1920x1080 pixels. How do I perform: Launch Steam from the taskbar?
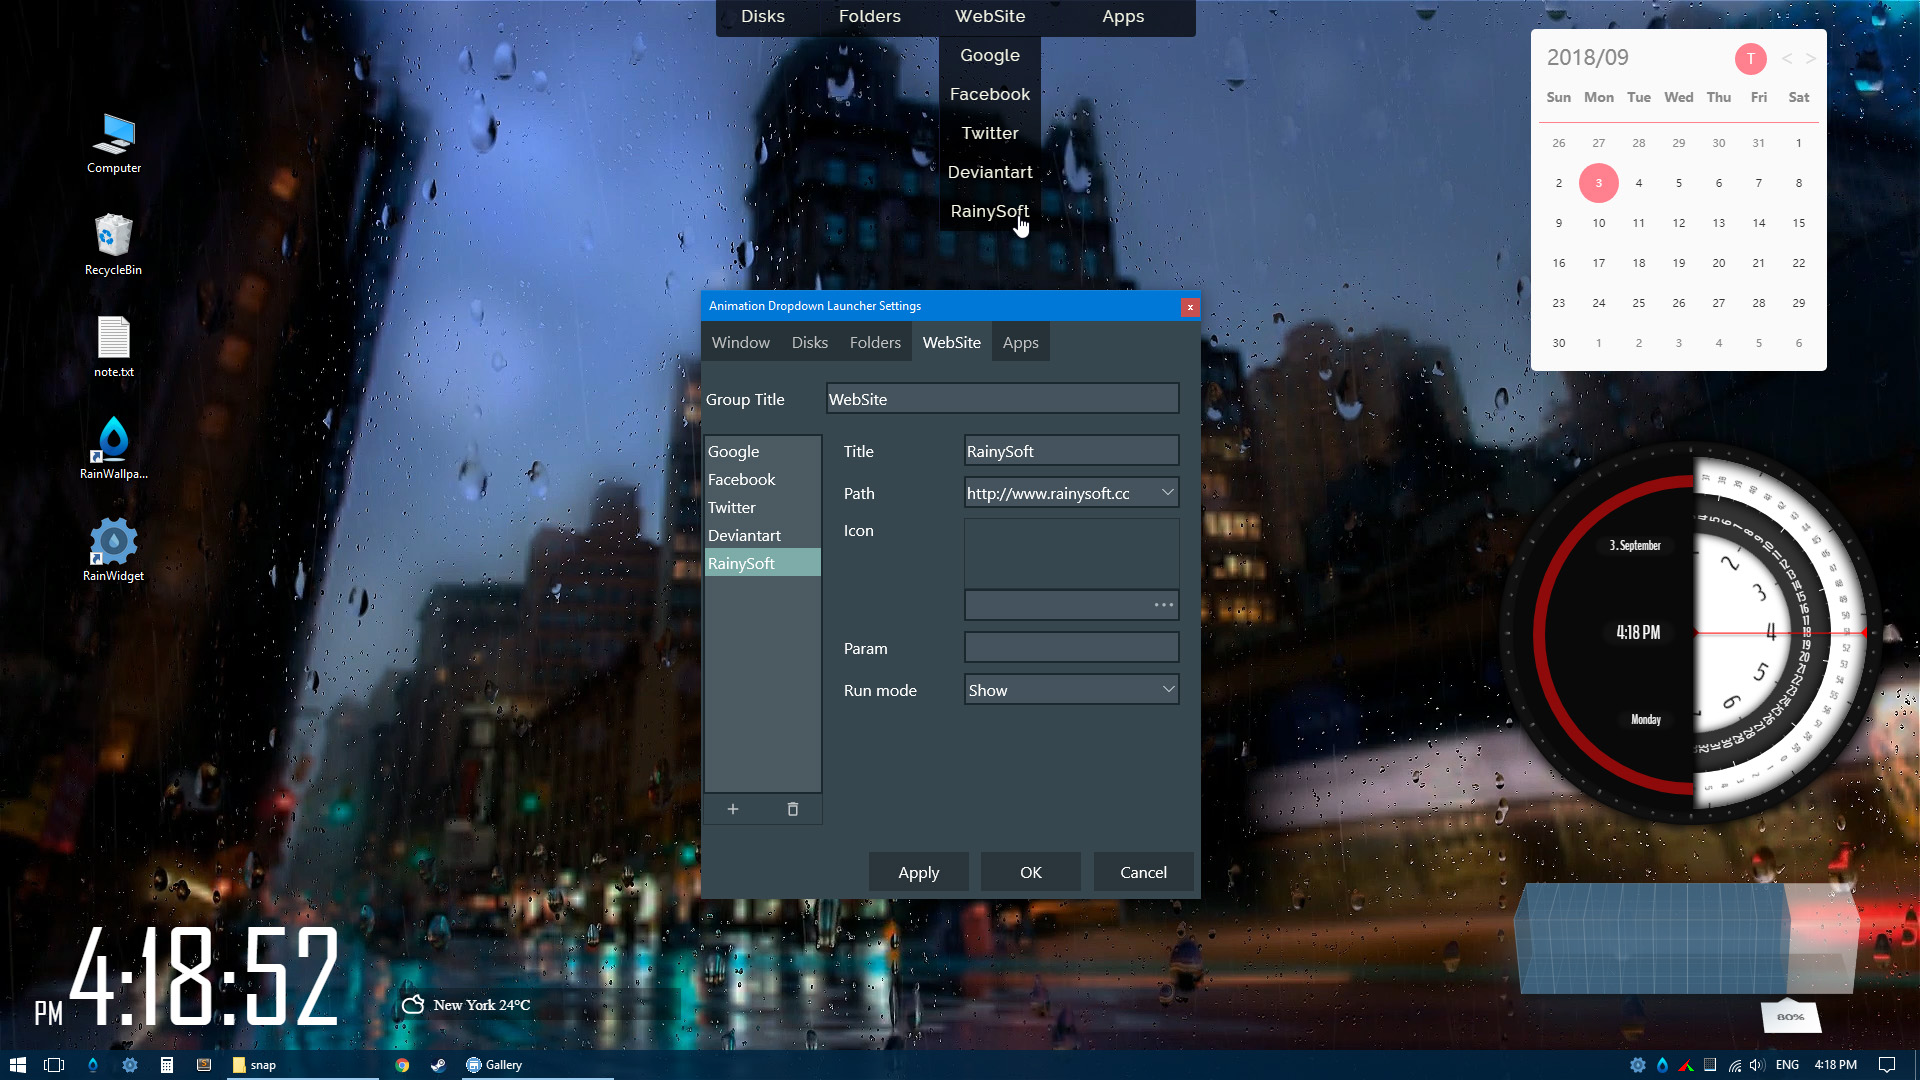pos(438,1064)
